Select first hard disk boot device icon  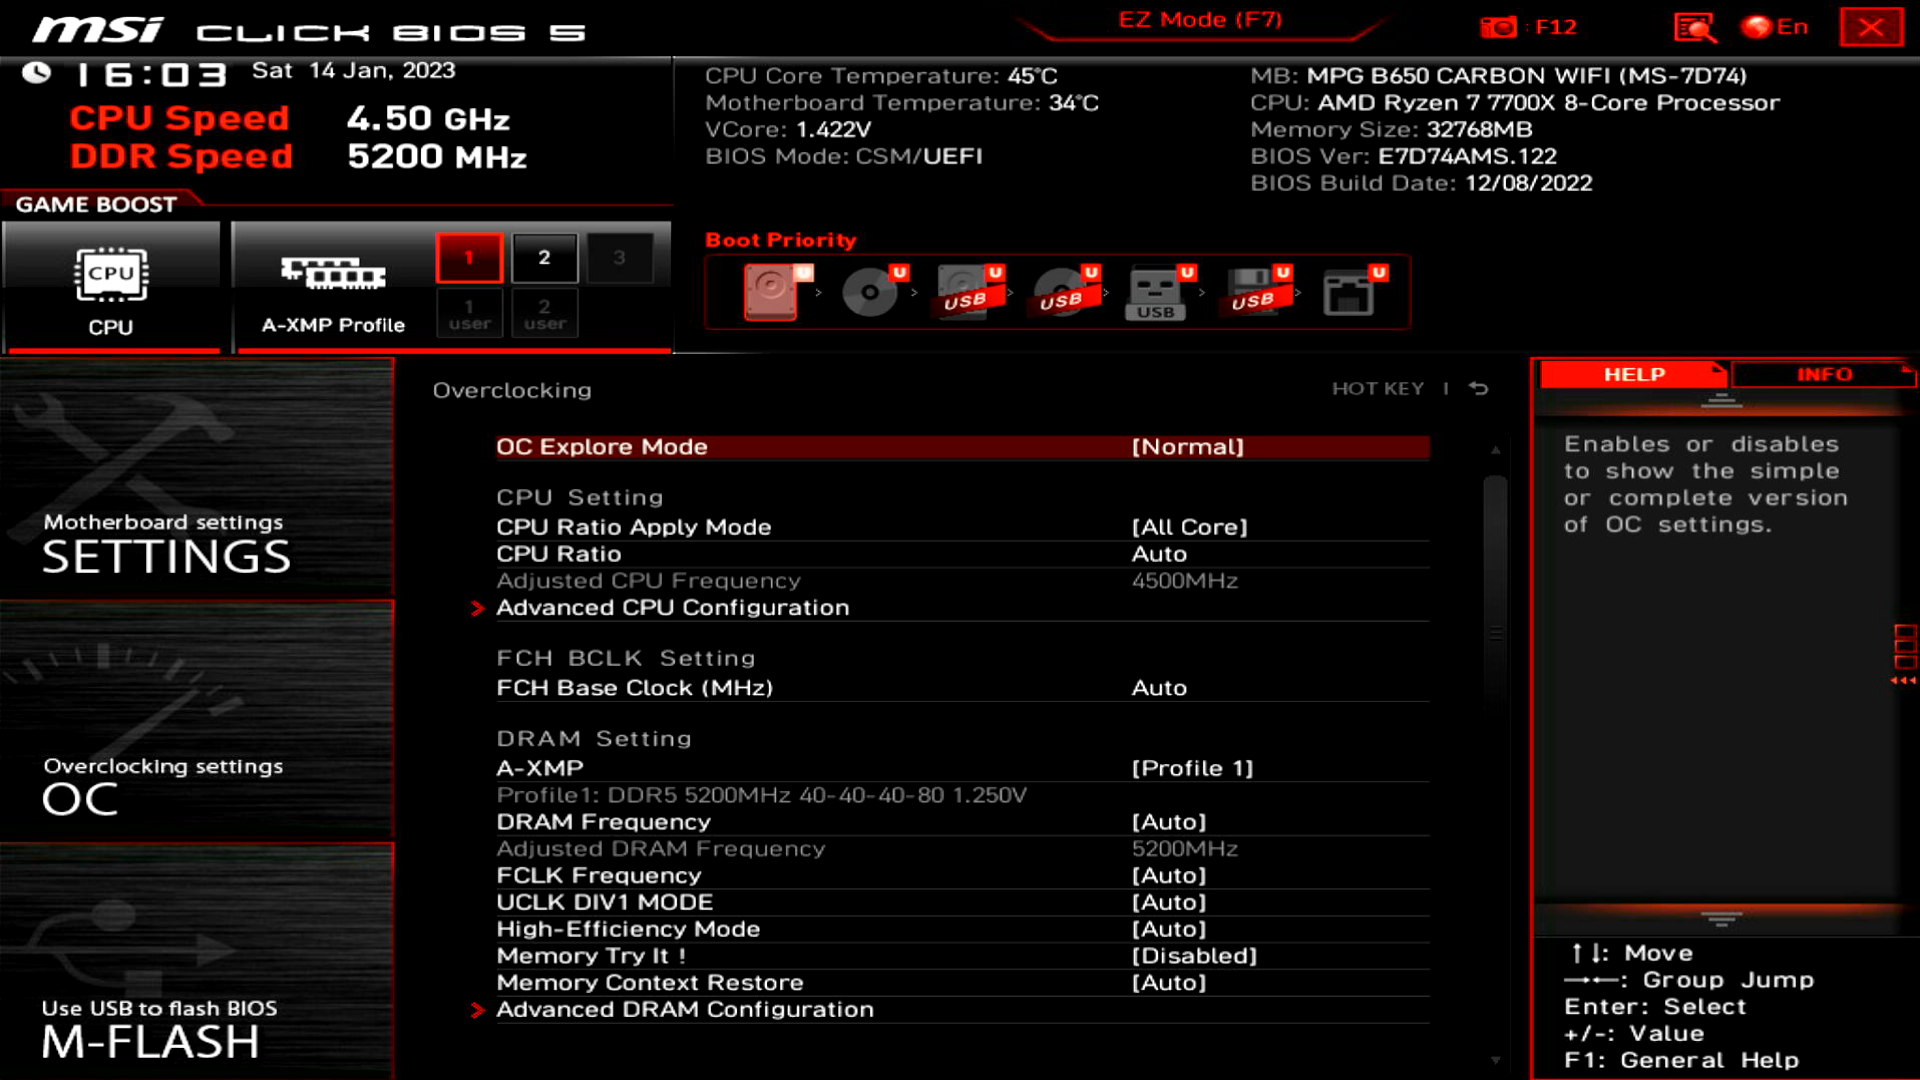[x=771, y=291]
